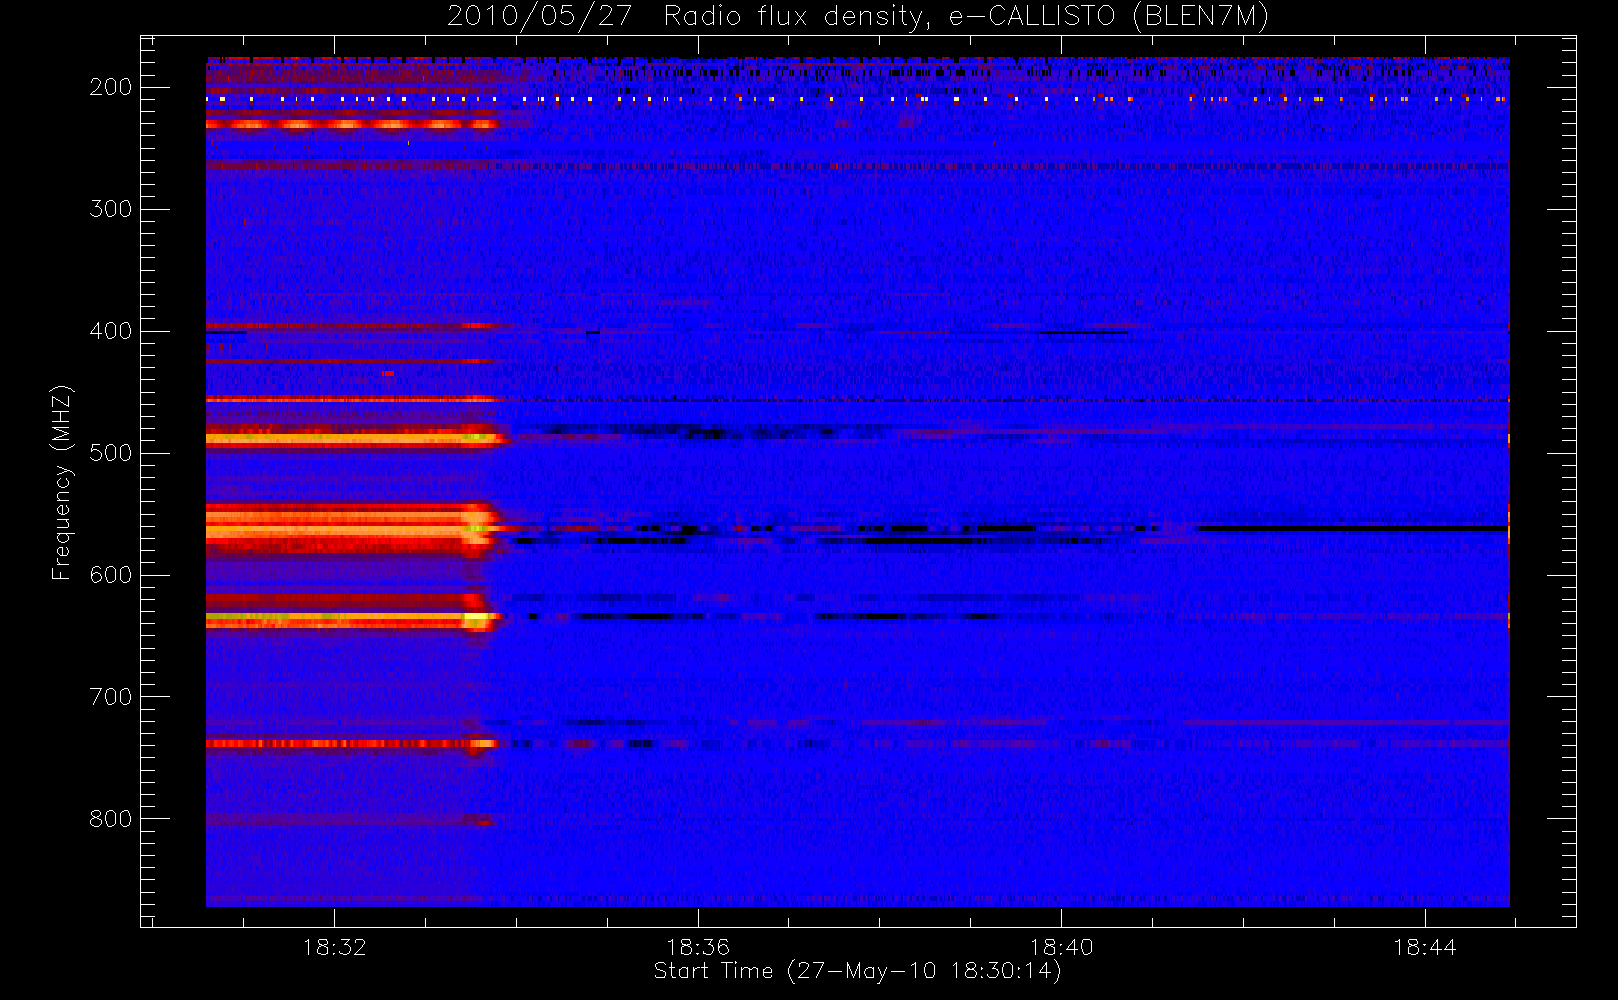Click the 400 frequency tick label
This screenshot has width=1618, height=1000.
111,331
